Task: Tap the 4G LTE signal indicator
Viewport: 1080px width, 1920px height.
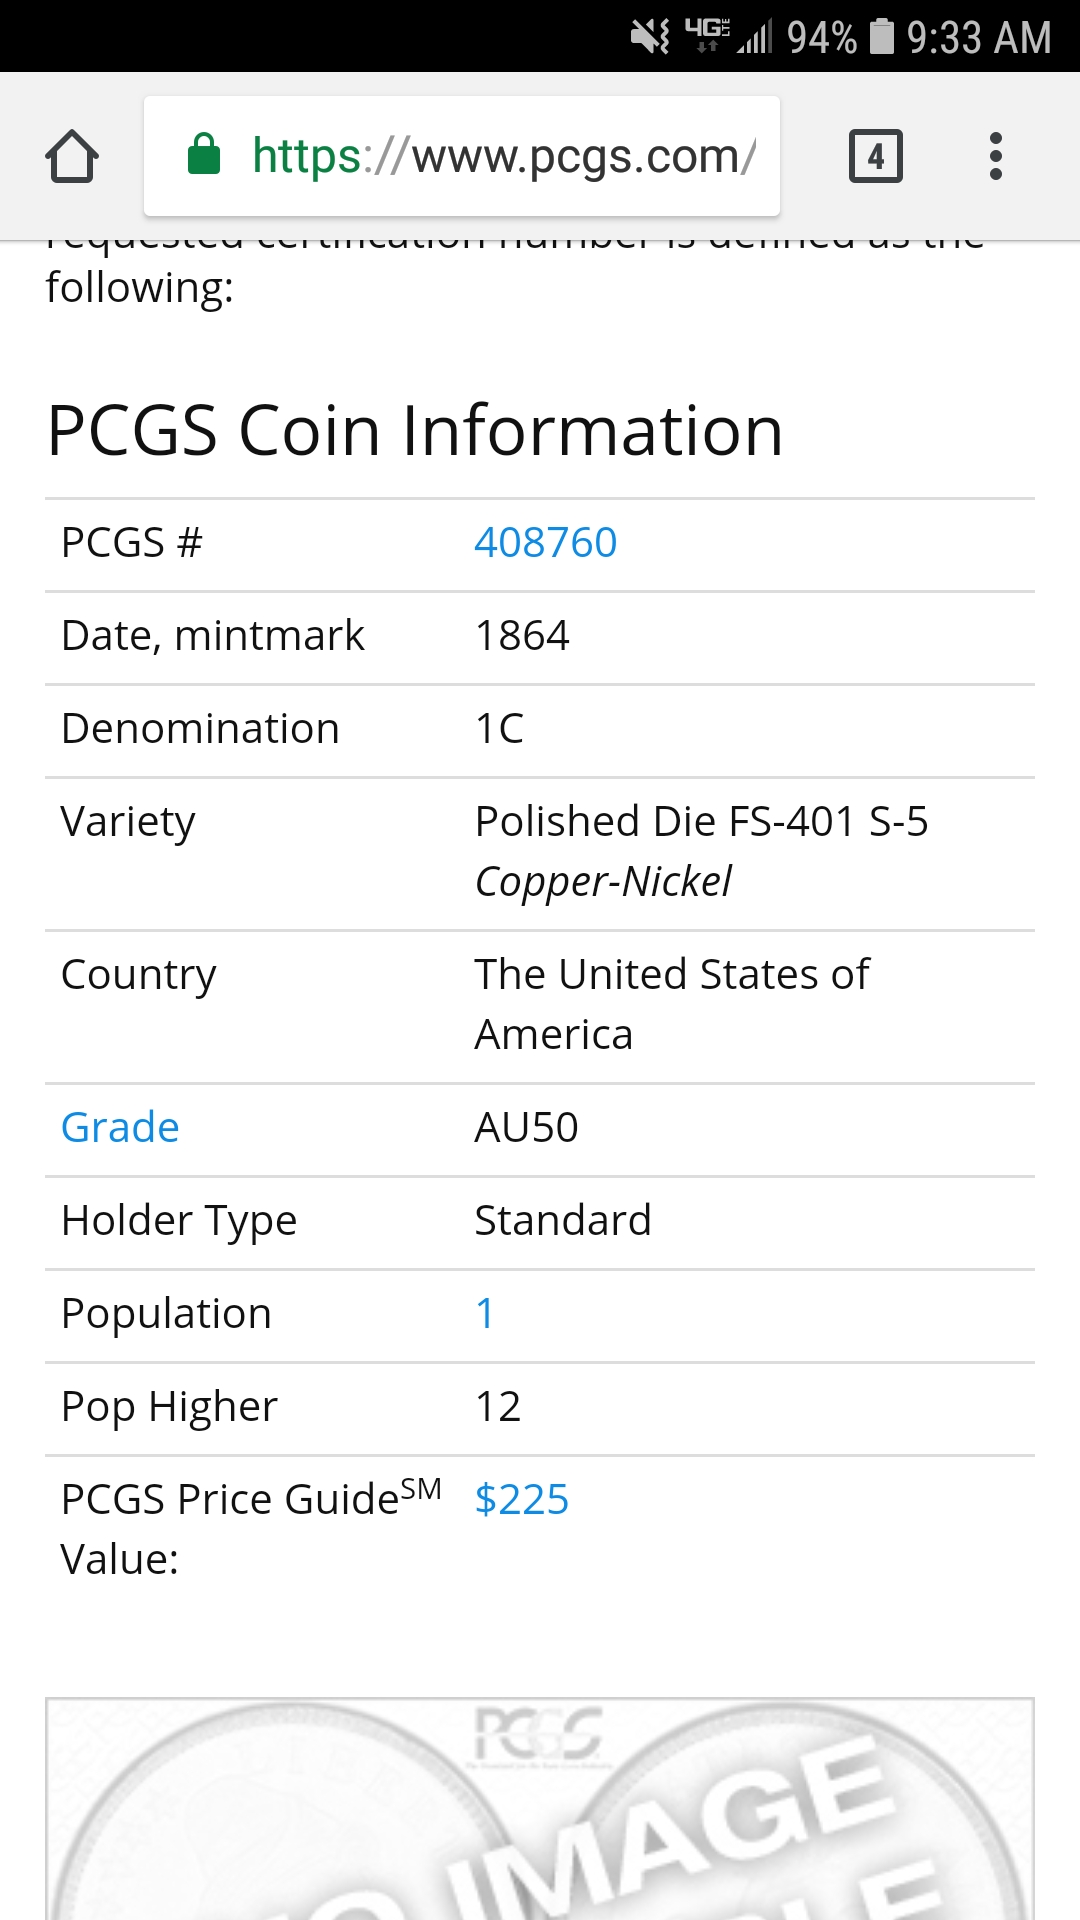Action: point(708,35)
